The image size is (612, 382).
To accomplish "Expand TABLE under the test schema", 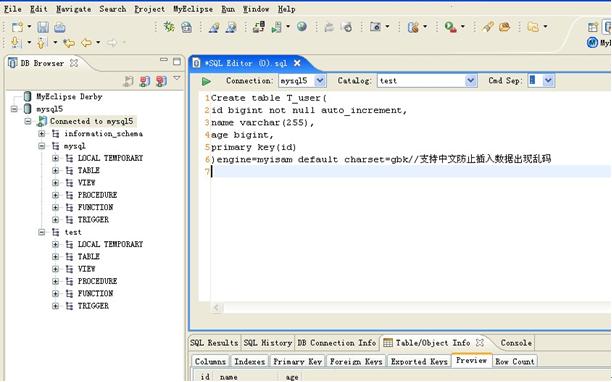I will click(55, 257).
